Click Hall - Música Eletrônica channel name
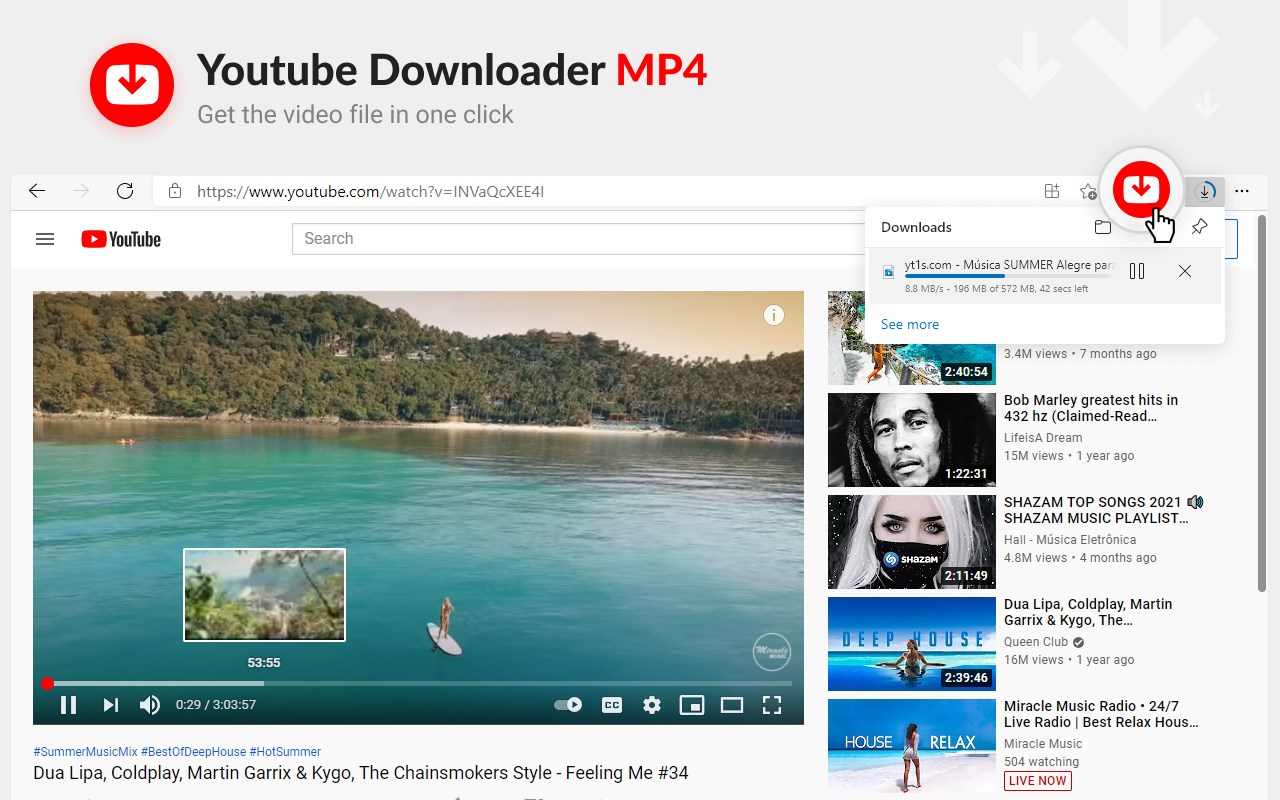The image size is (1280, 800). pos(1070,540)
